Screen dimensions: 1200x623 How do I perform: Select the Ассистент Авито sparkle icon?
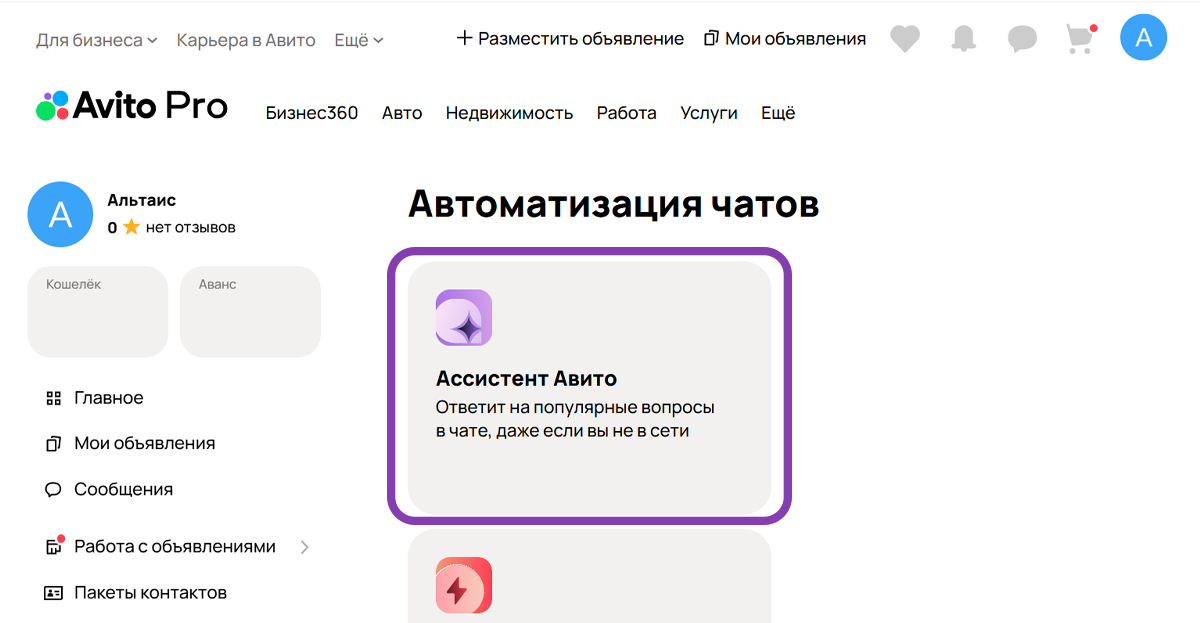[x=463, y=318]
